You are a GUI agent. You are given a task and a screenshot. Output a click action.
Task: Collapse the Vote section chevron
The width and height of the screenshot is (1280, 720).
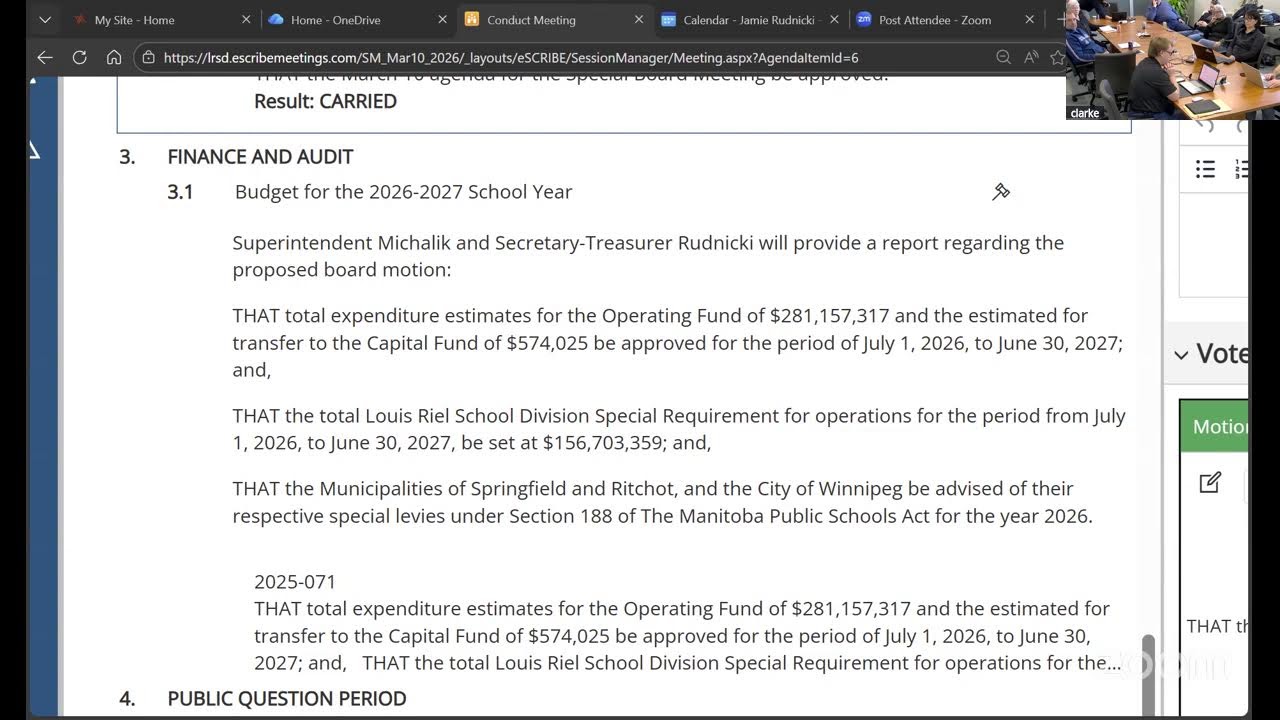pos(1181,354)
